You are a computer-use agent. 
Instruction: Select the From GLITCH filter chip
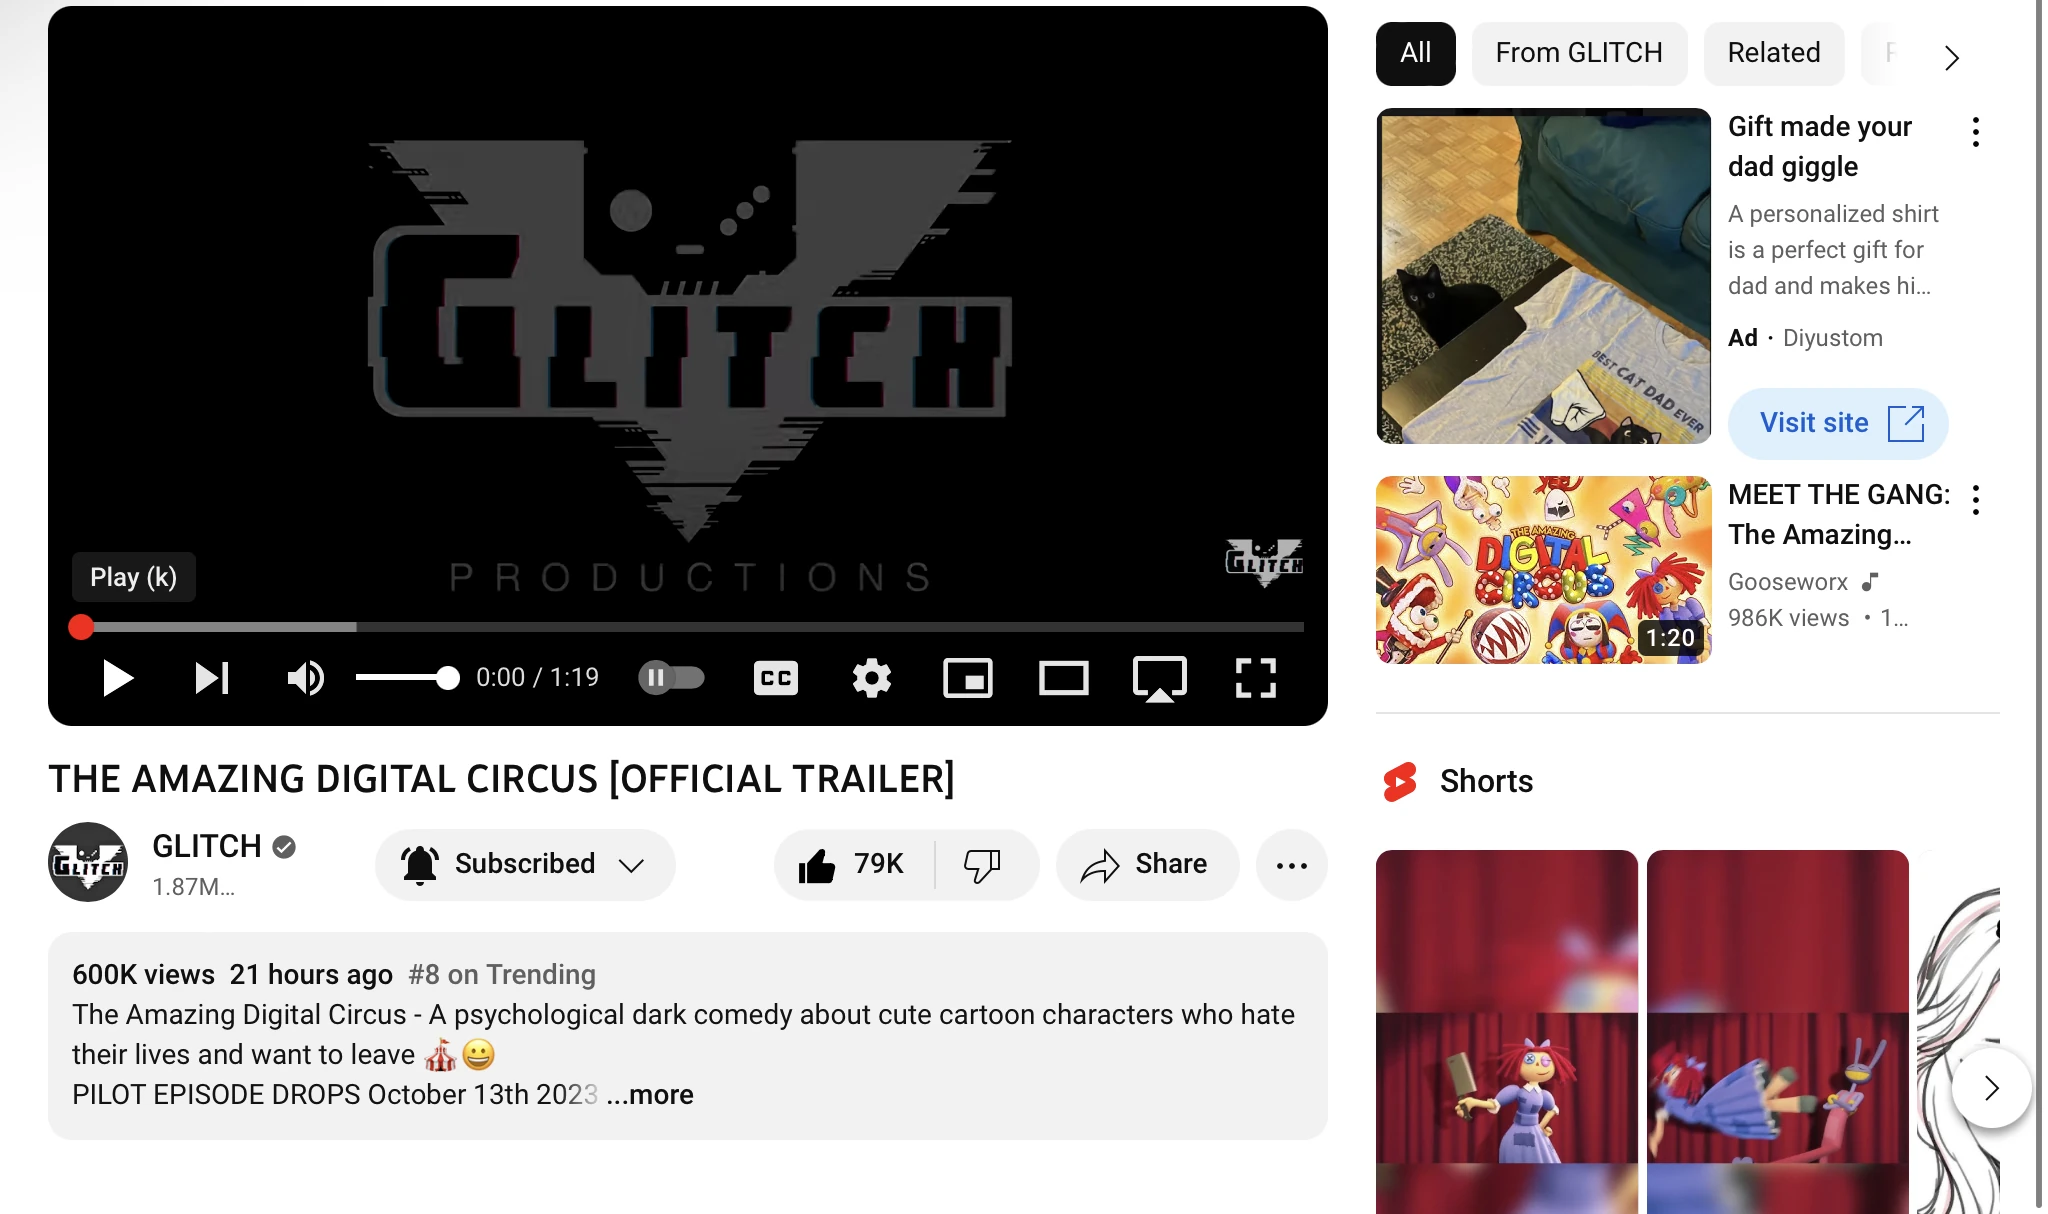click(1579, 53)
